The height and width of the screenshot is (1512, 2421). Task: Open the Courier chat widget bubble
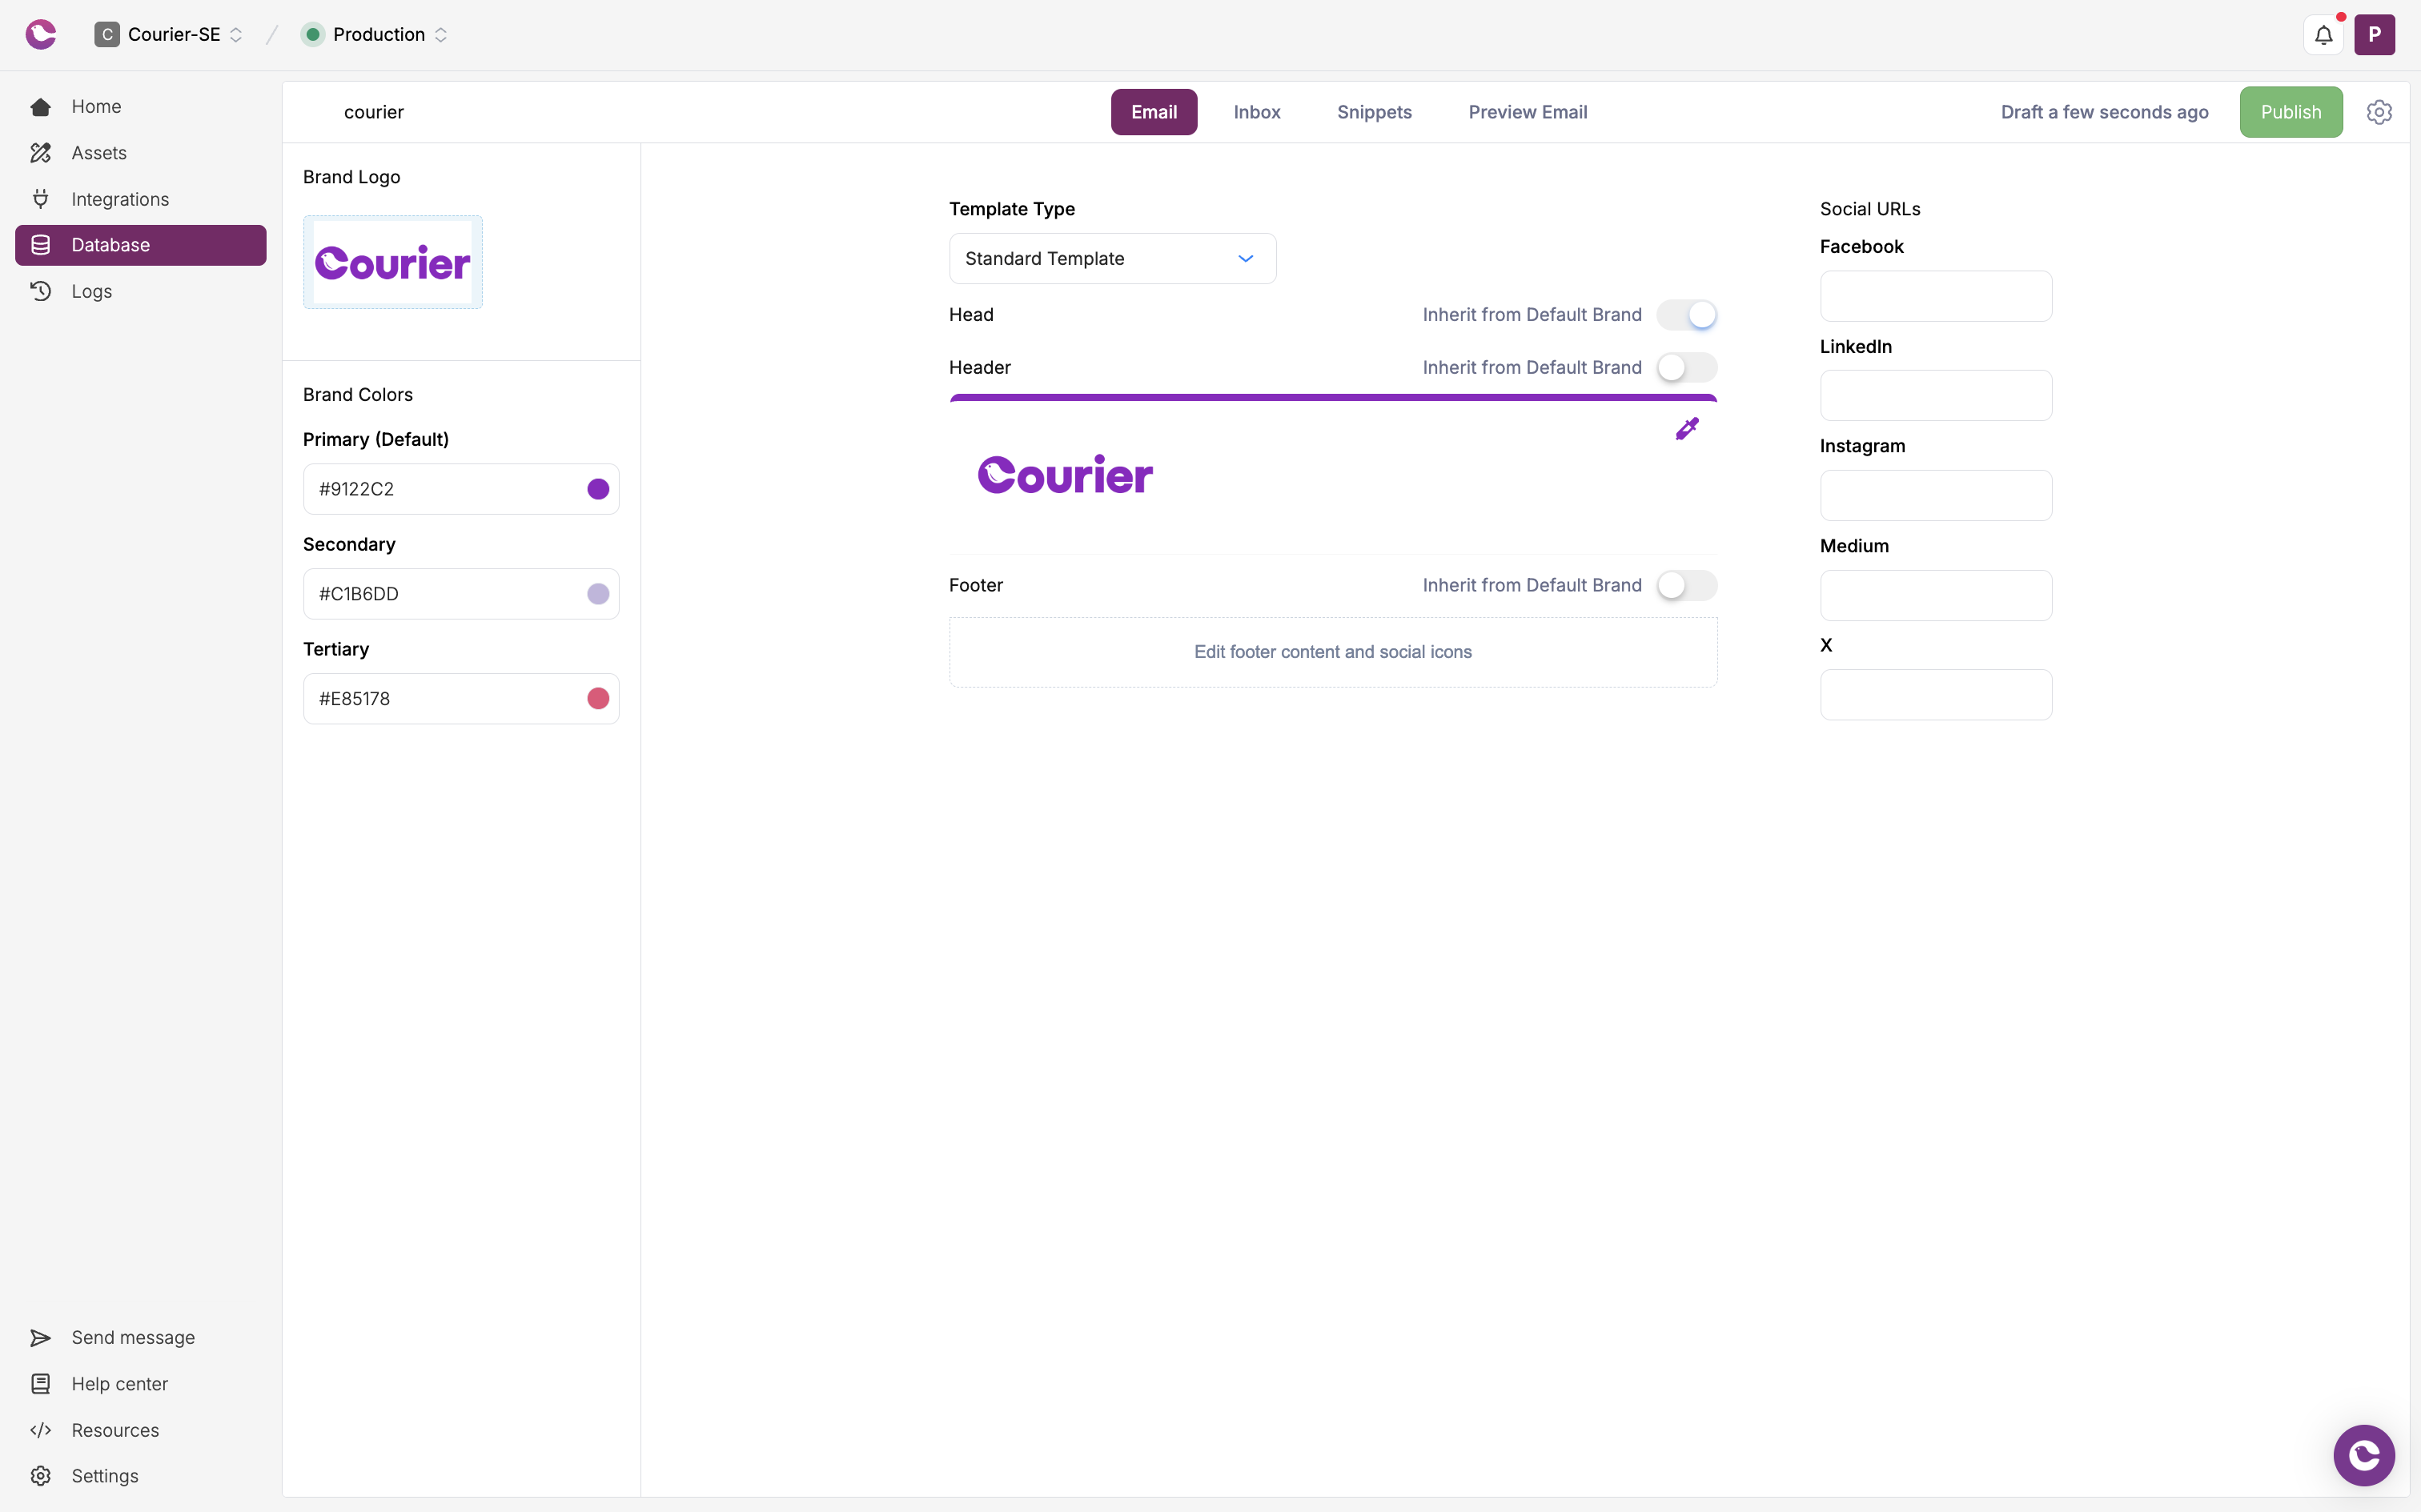pos(2363,1455)
